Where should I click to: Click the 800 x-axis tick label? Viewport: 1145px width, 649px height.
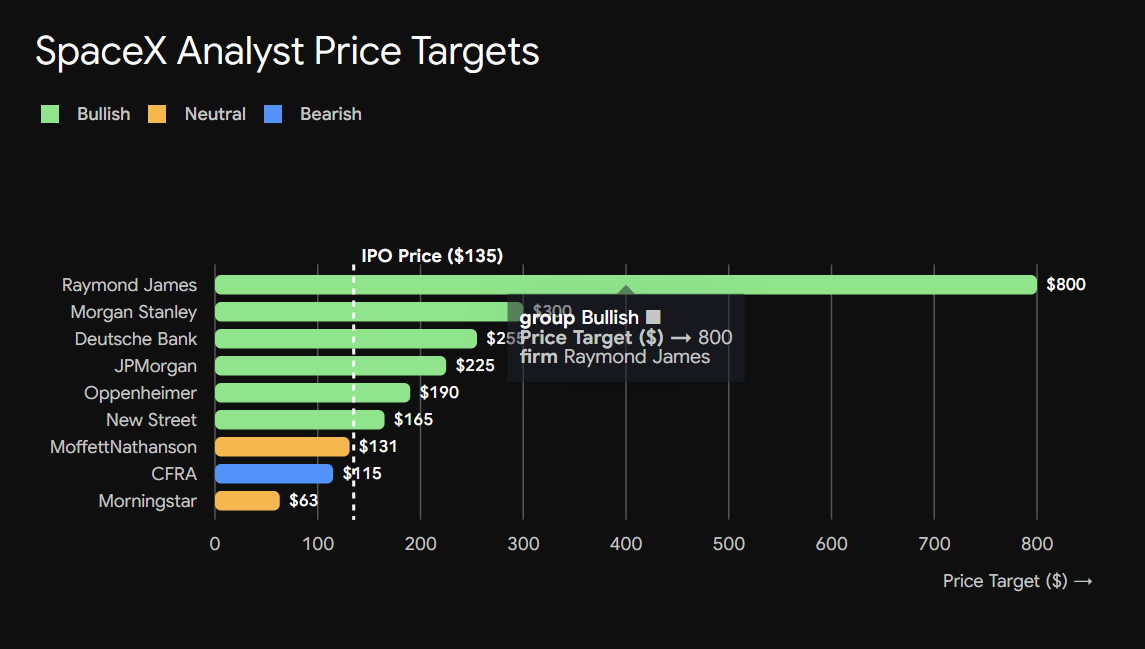(x=1037, y=544)
